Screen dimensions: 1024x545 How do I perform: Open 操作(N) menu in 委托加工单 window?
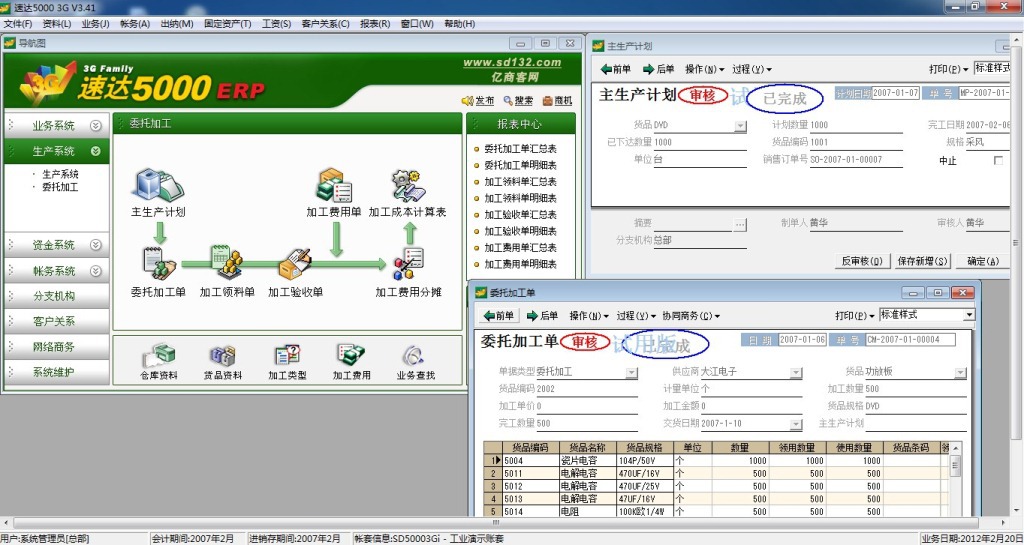(589, 316)
